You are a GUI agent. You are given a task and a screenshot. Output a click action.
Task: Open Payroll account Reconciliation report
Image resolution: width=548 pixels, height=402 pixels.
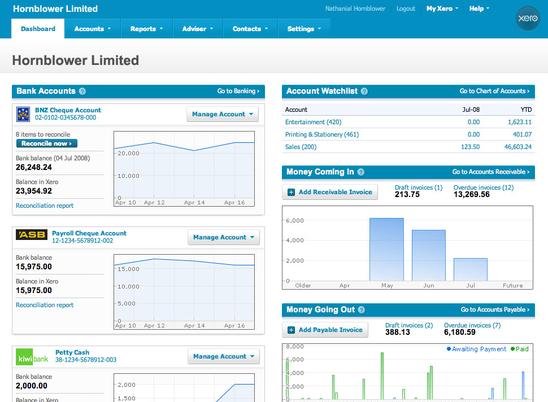[x=44, y=305]
